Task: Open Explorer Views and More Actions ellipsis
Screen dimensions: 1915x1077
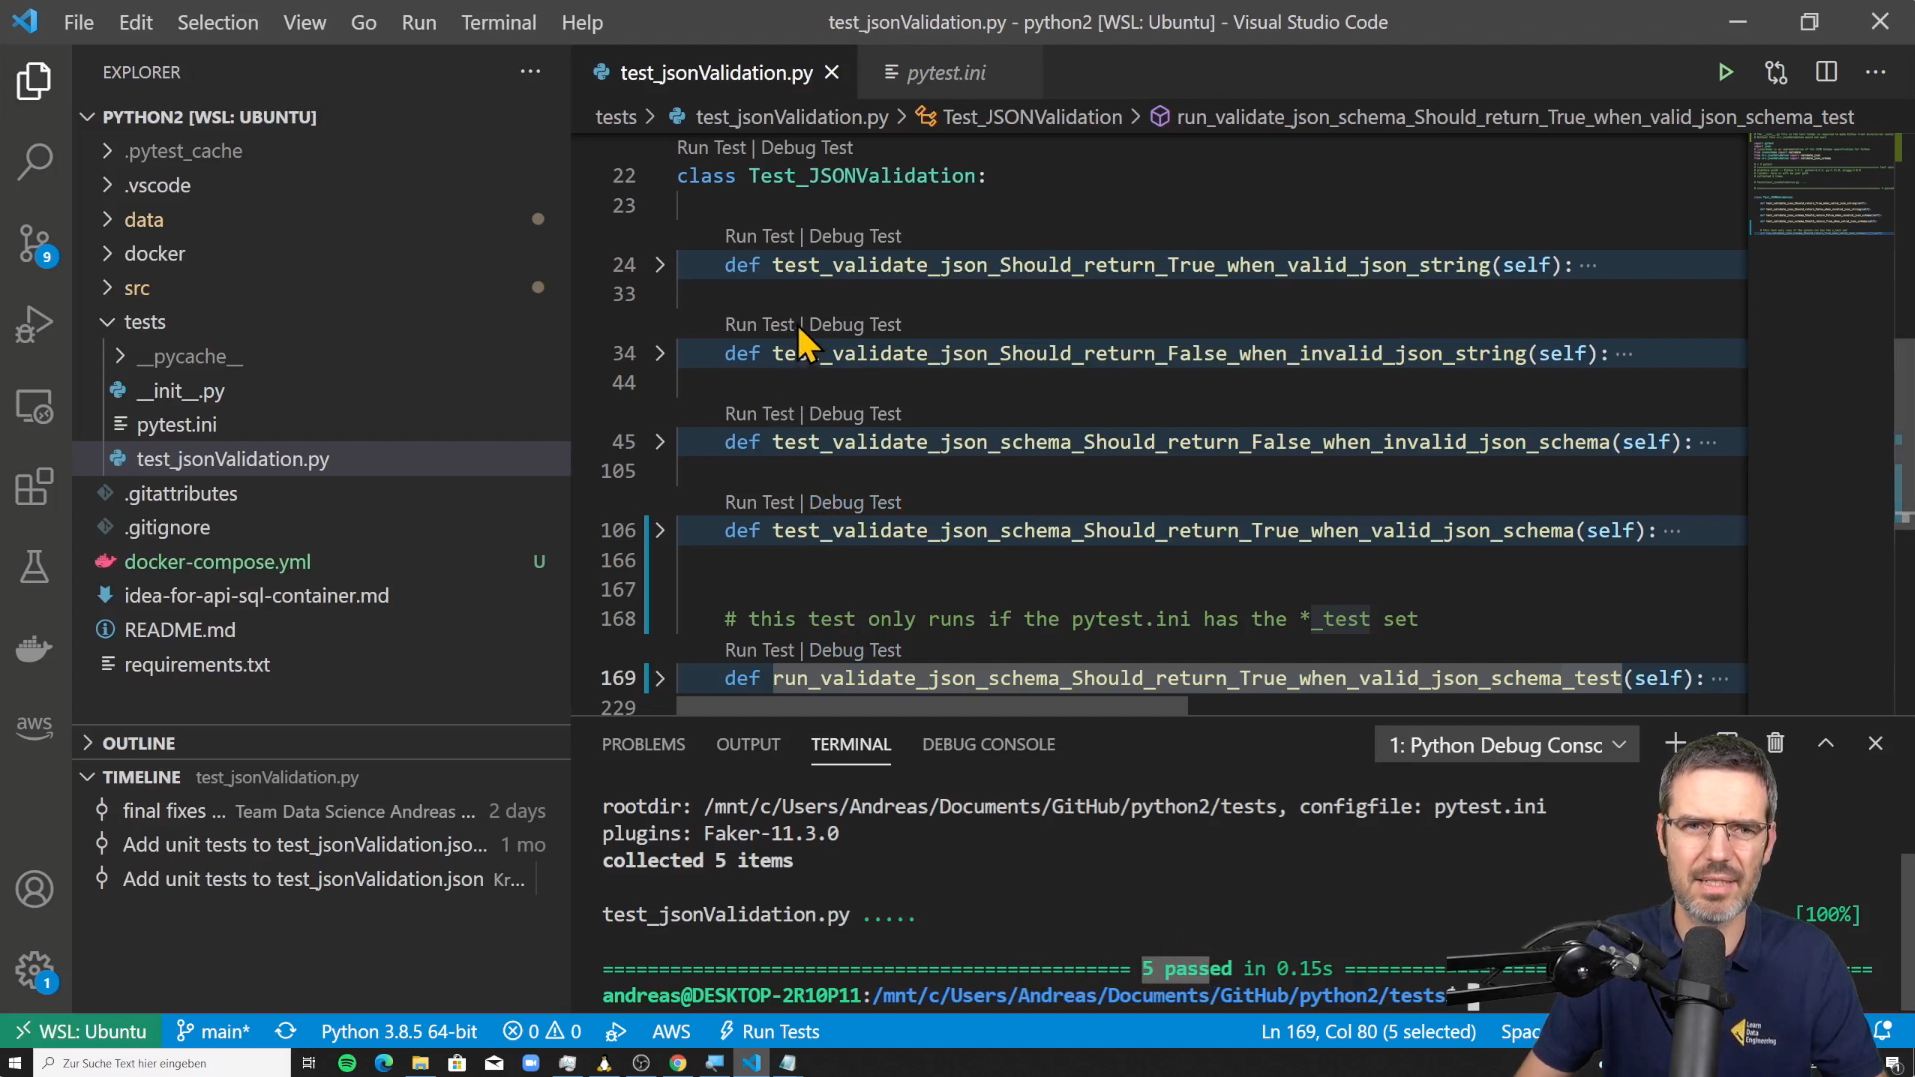Action: click(530, 72)
